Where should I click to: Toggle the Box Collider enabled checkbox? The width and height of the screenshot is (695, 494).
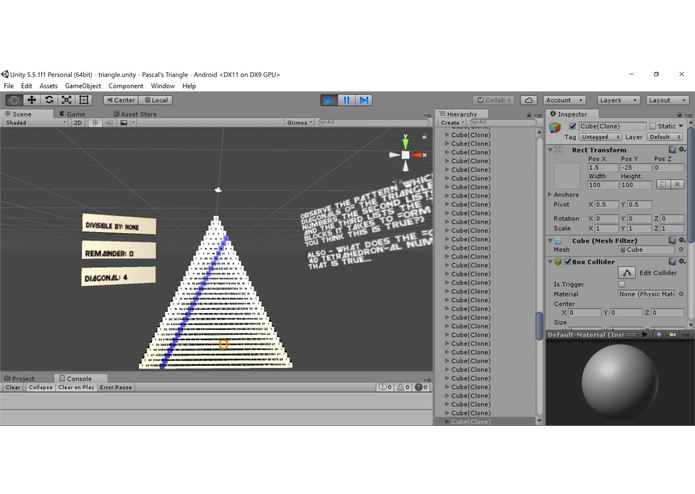coord(567,262)
